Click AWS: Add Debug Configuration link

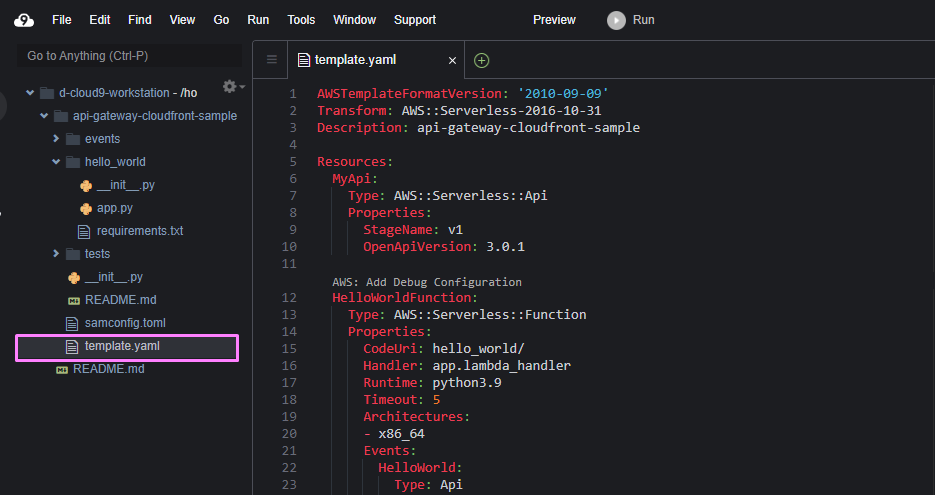coord(427,282)
